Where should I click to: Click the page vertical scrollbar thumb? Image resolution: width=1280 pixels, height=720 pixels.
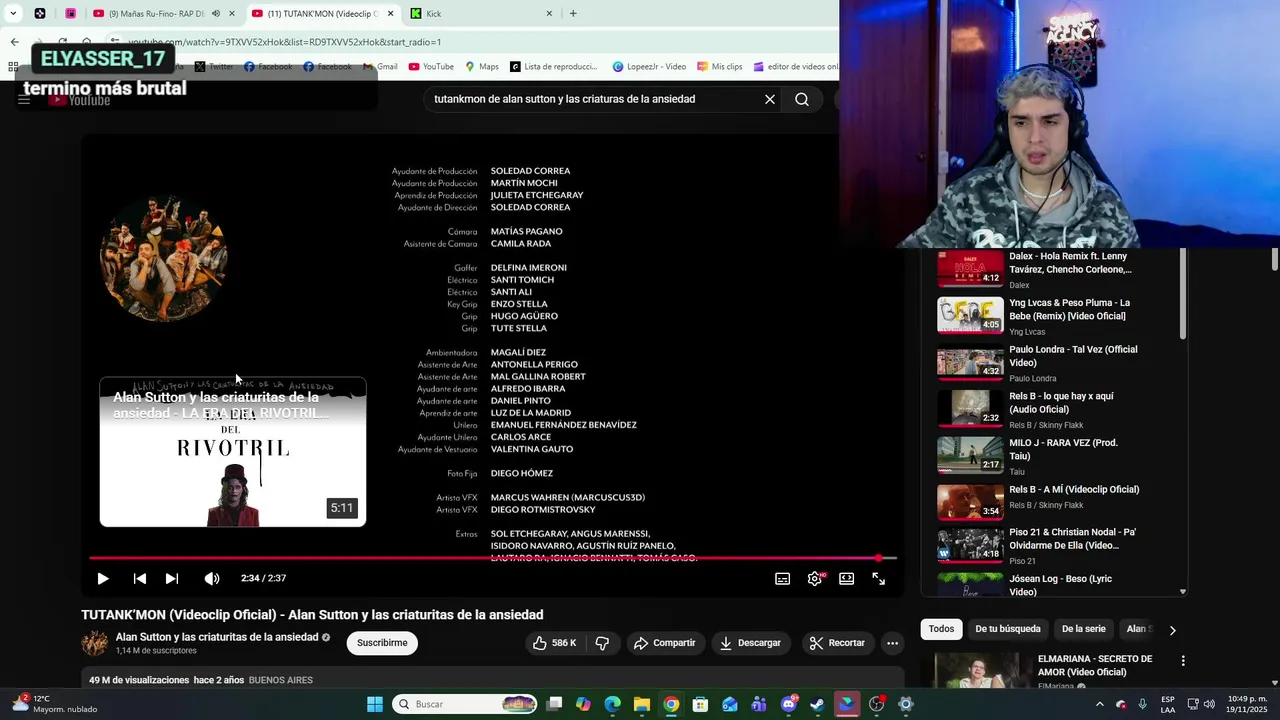(1275, 259)
